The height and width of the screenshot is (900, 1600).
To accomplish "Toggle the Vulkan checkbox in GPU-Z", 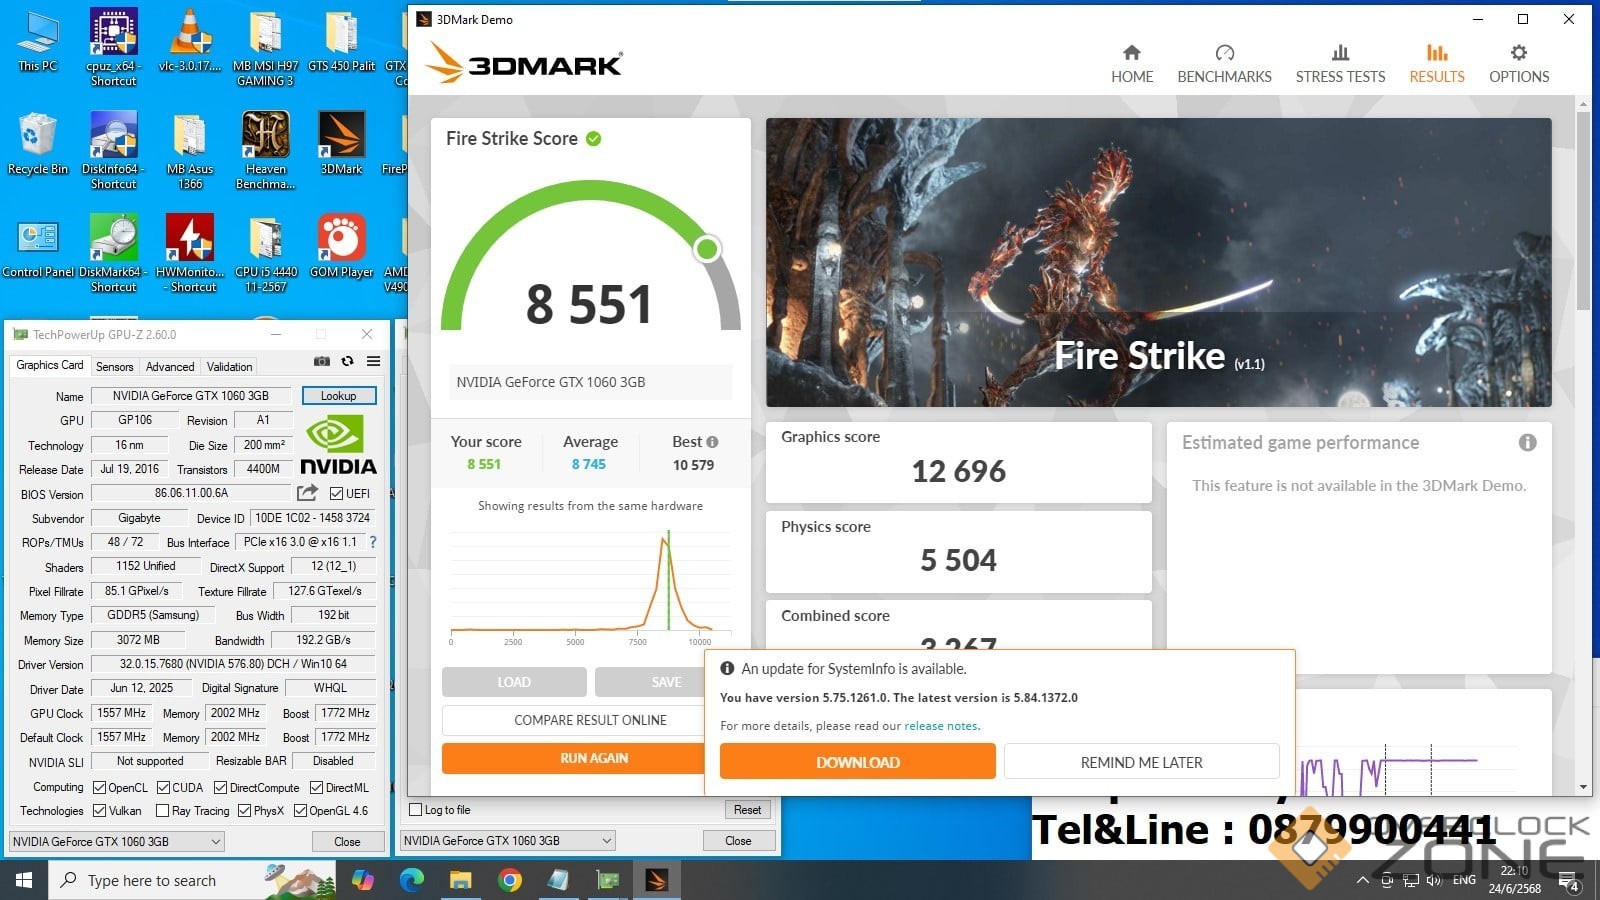I will pyautogui.click(x=99, y=811).
